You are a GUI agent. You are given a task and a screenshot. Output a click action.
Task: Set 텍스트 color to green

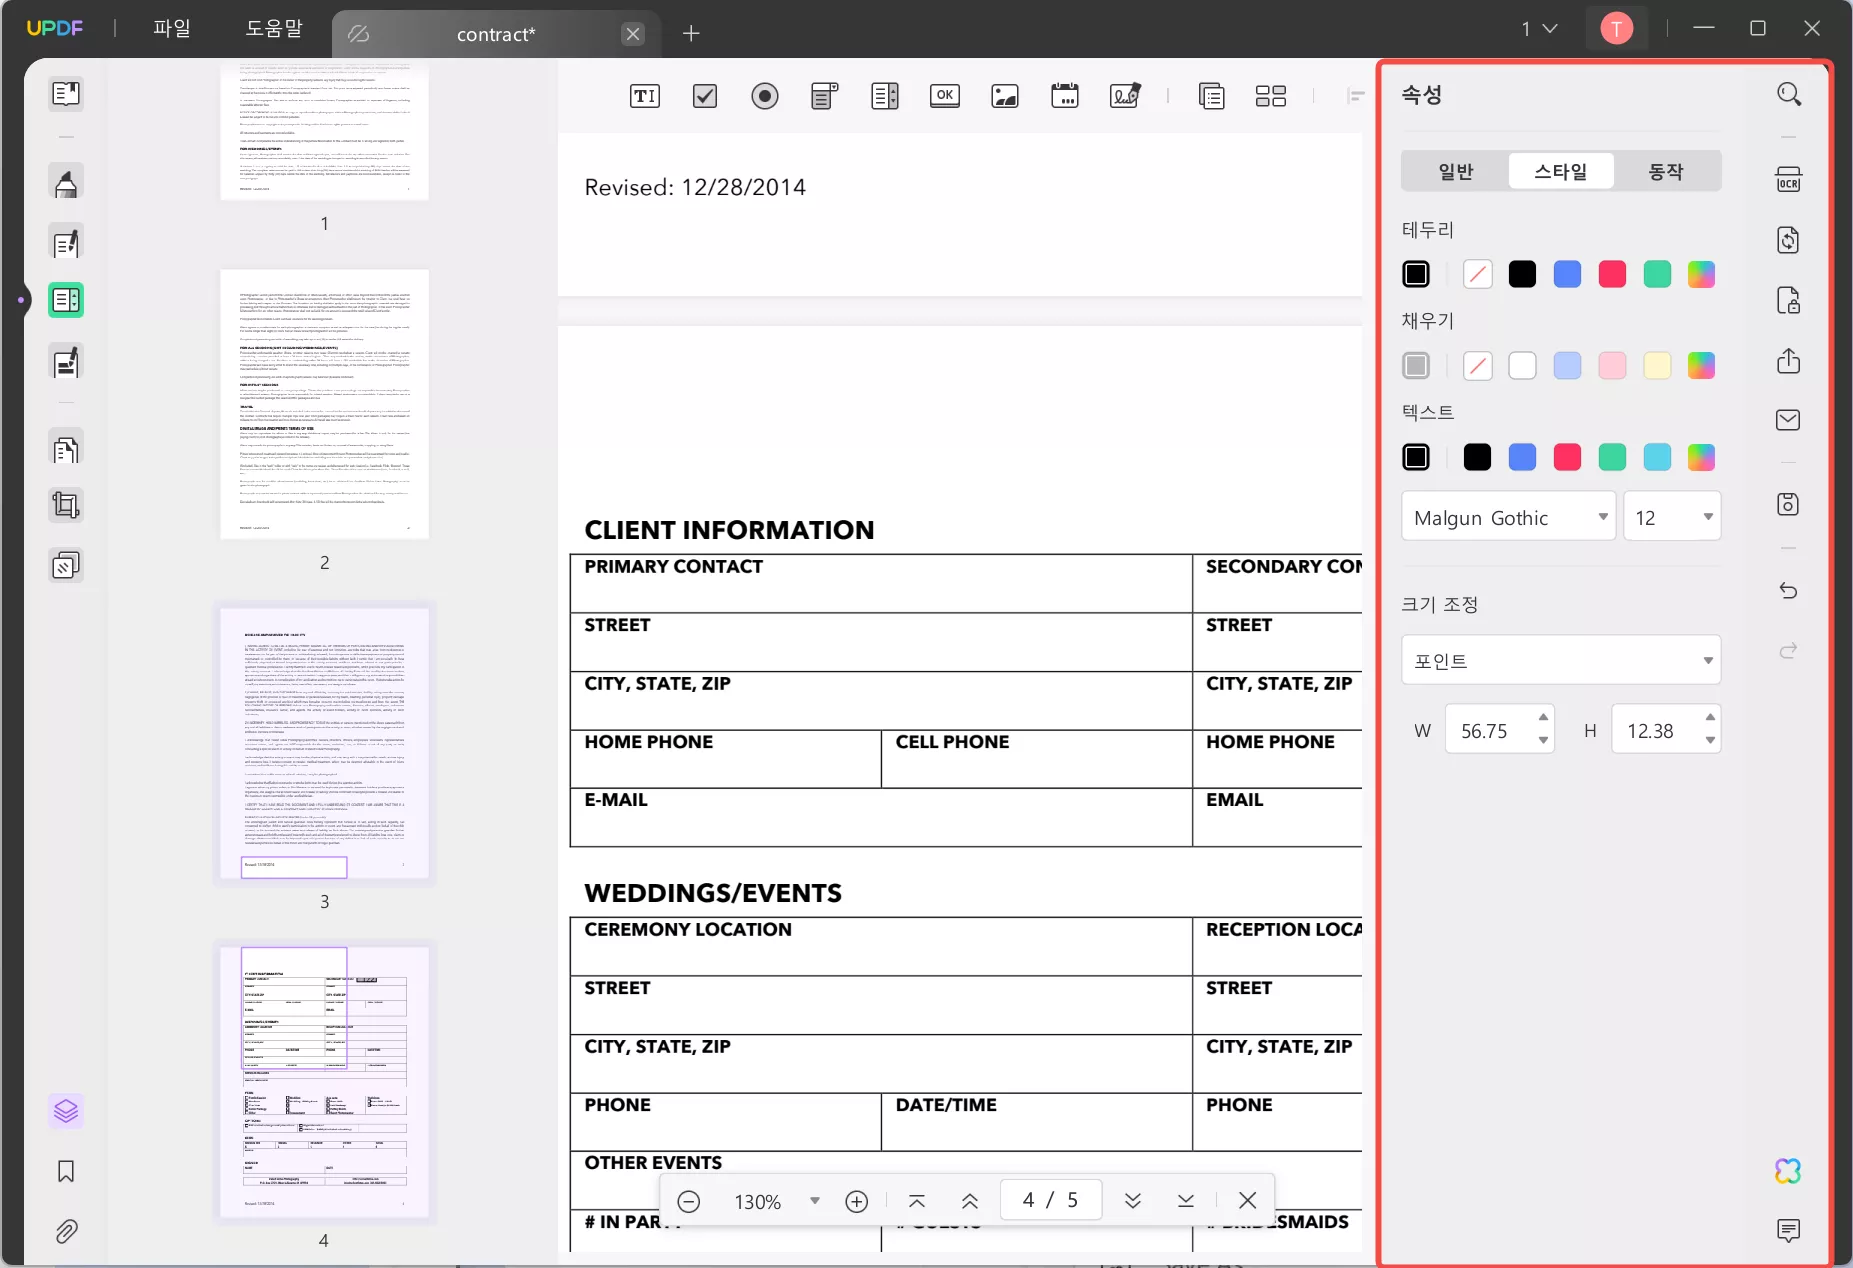[1612, 457]
